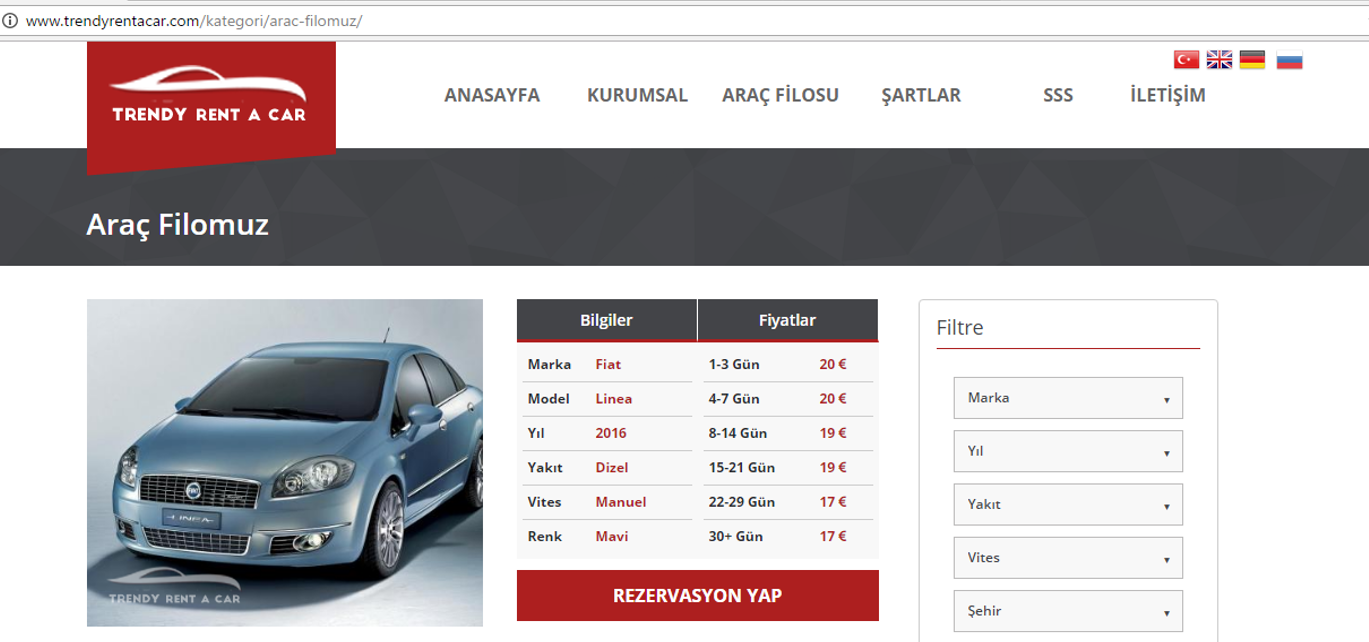Click the 'Filtre' panel heading

(960, 327)
